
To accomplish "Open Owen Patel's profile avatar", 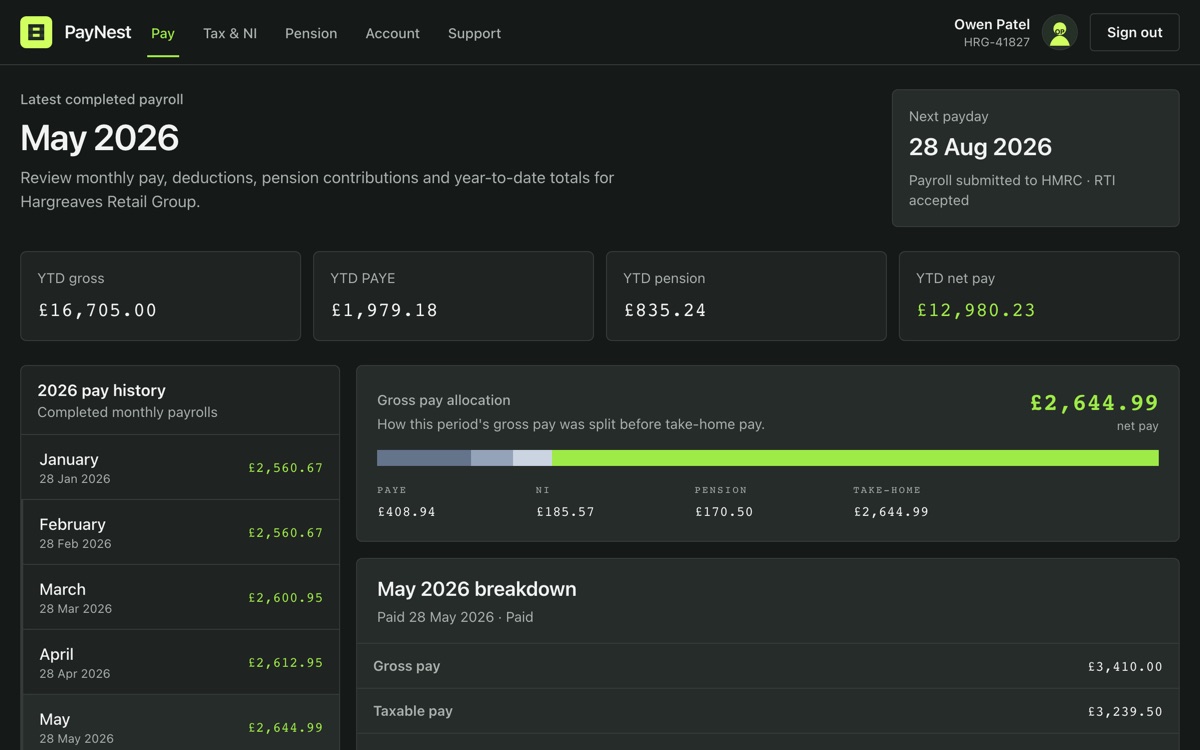I will click(x=1059, y=32).
